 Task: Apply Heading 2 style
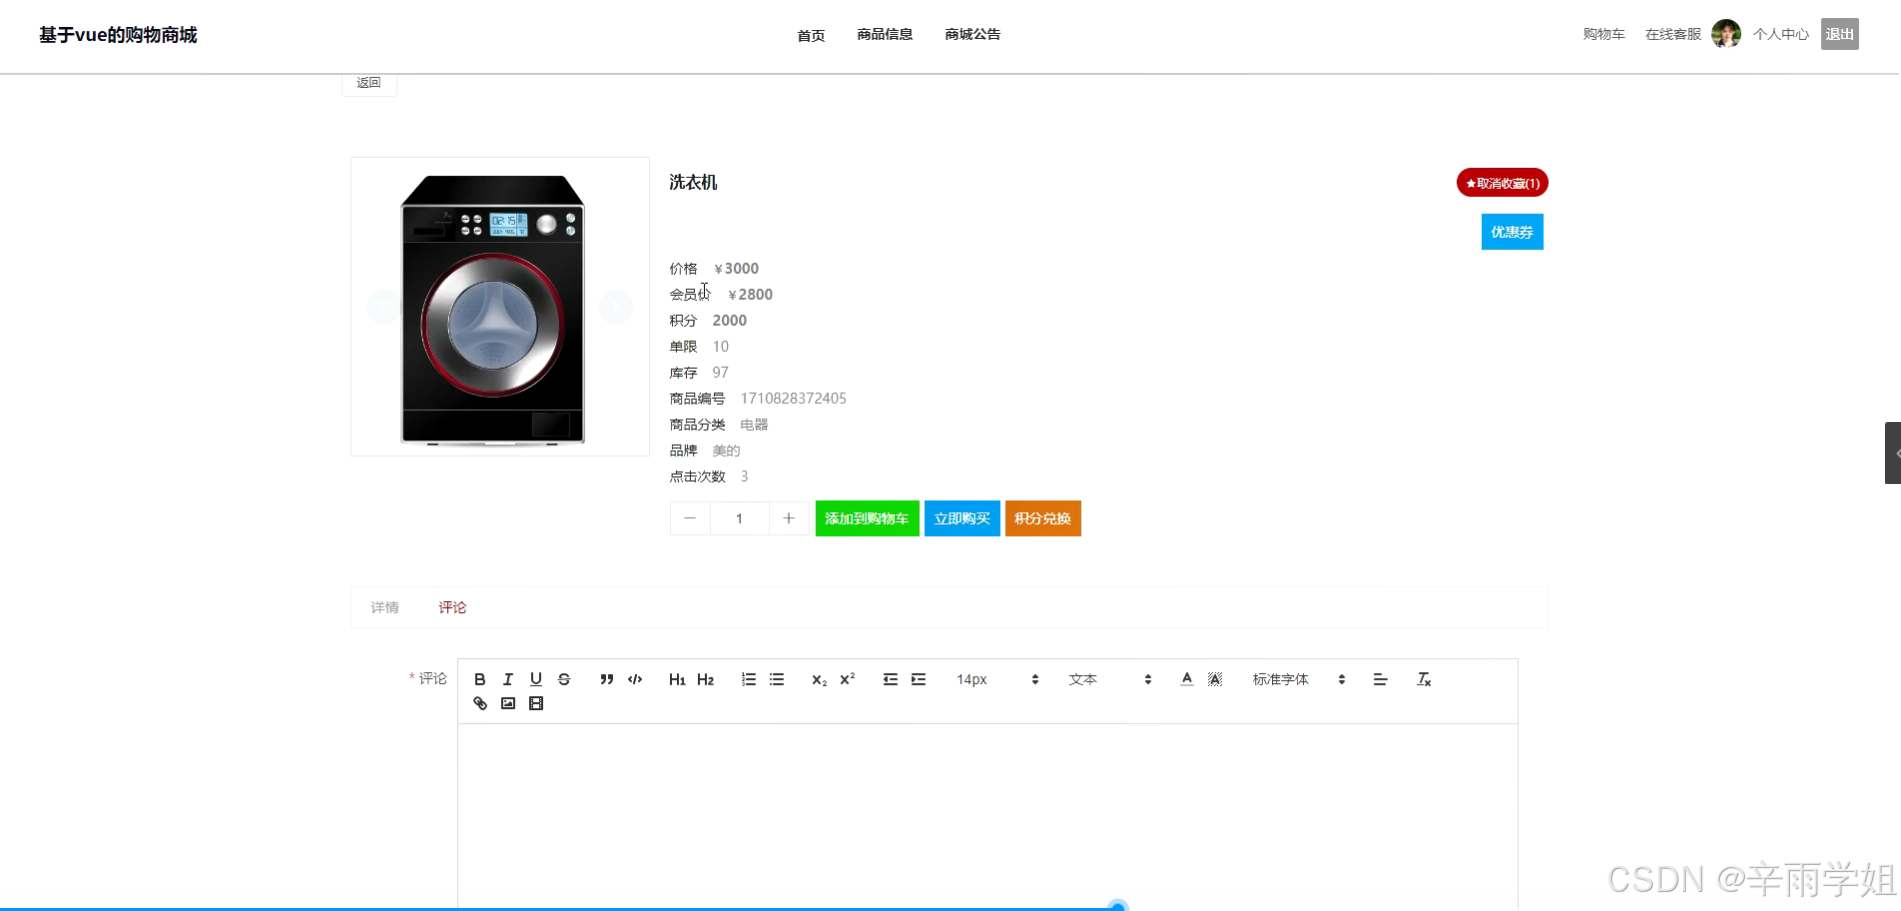705,679
